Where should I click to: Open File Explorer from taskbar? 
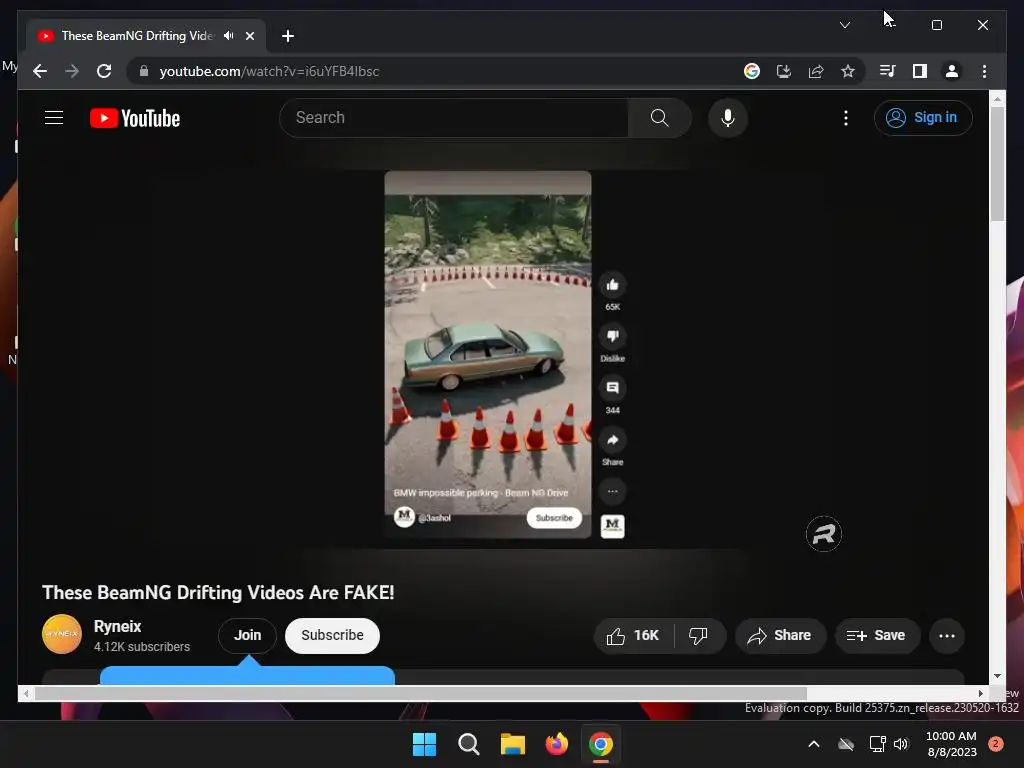513,744
